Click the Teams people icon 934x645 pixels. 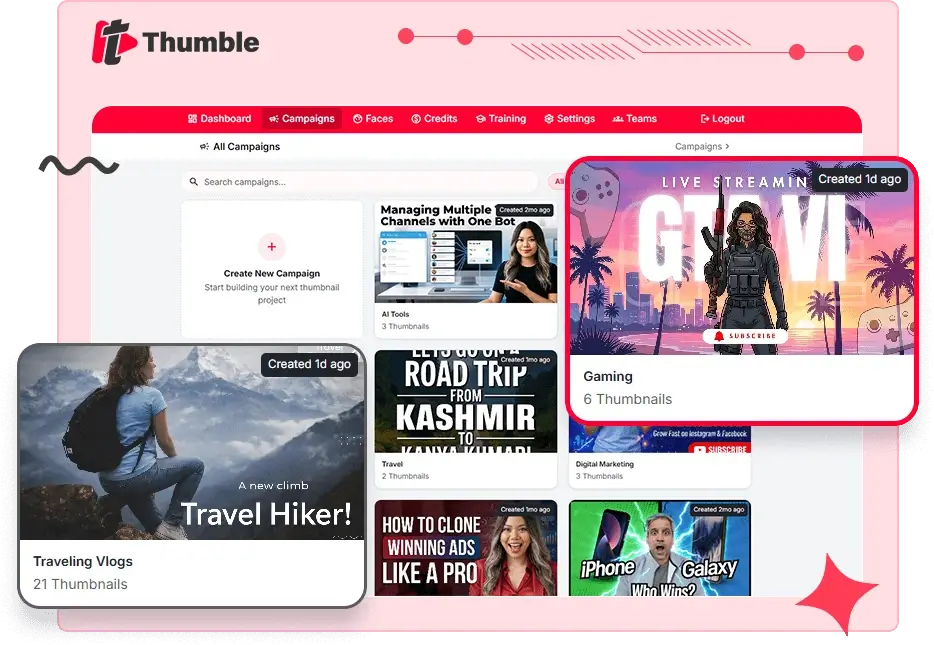pyautogui.click(x=618, y=119)
